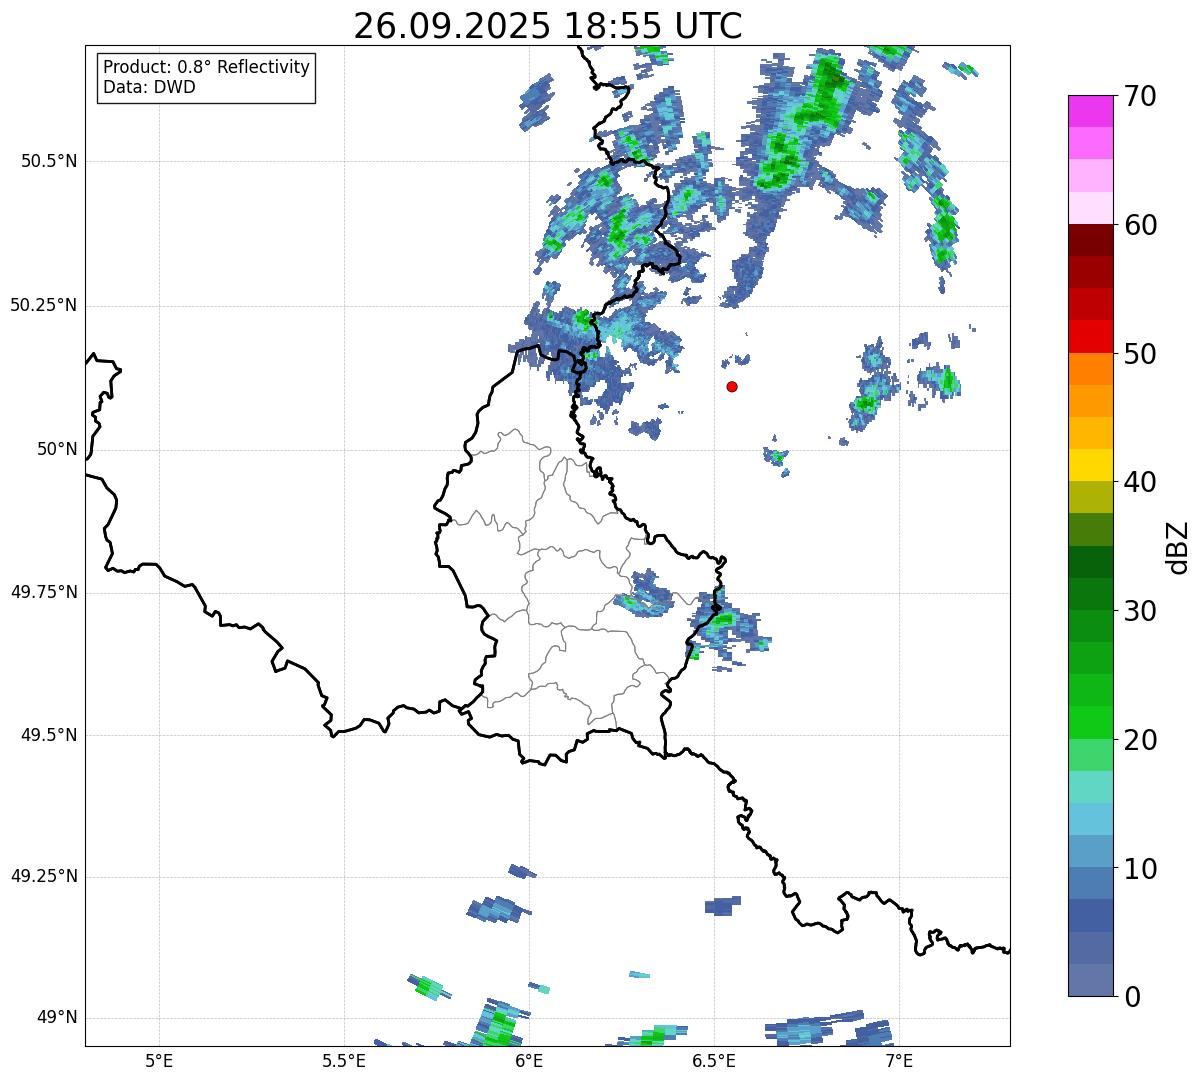The width and height of the screenshot is (1202, 1081).
Task: Click the 50.25°N latitude label
Action: click(44, 305)
